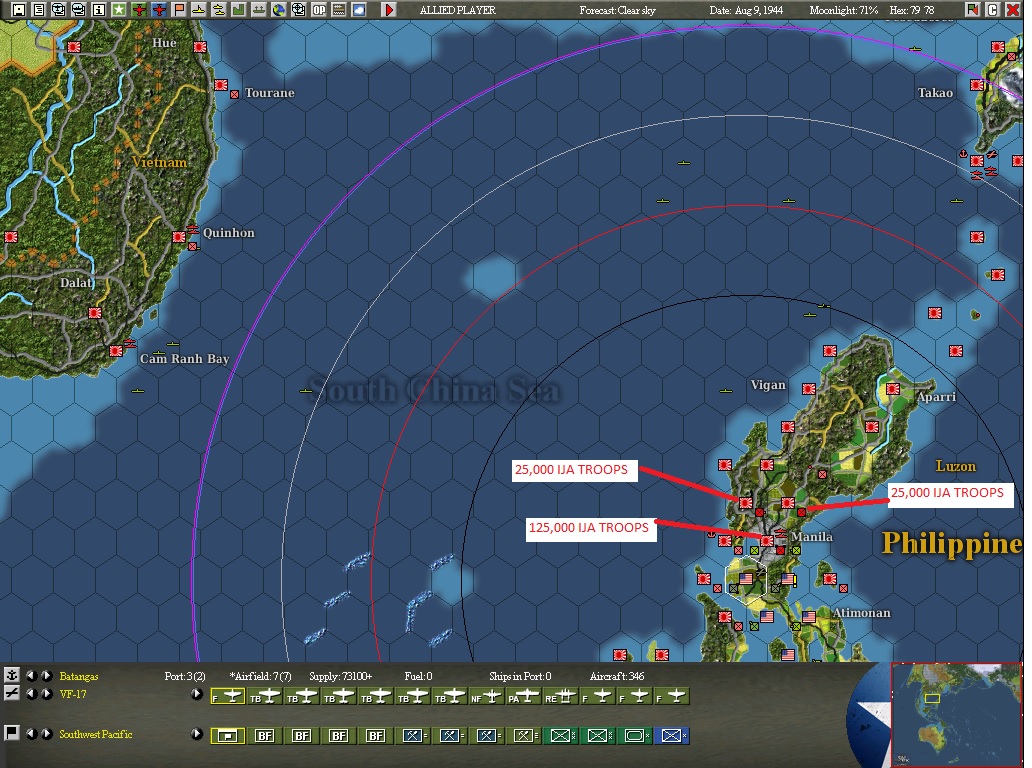
Task: Click the Quinhon city label
Action: (x=228, y=233)
